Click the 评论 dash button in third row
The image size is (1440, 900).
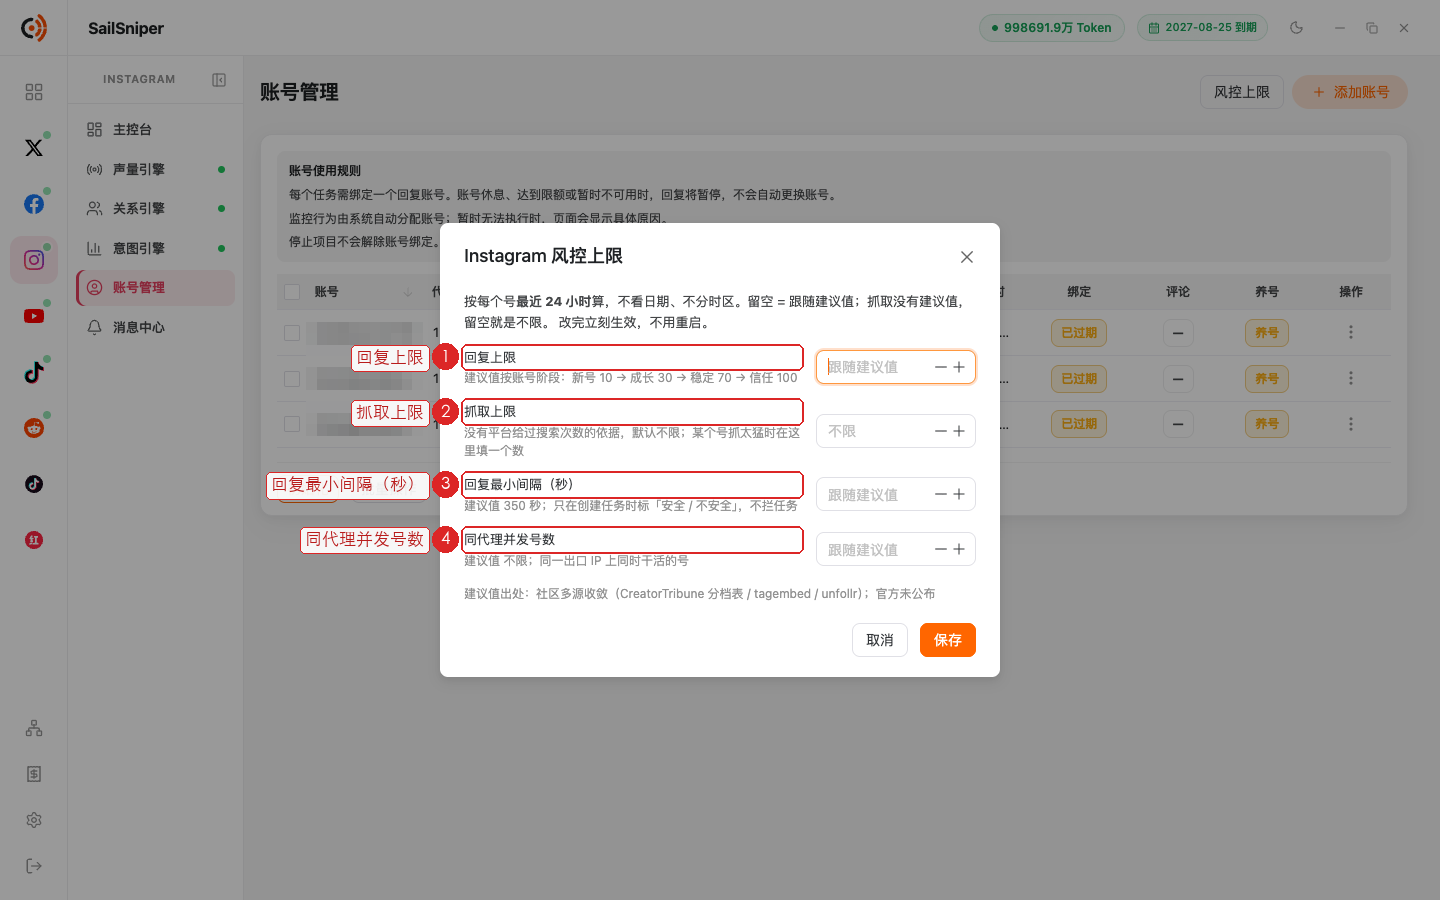[x=1178, y=424]
